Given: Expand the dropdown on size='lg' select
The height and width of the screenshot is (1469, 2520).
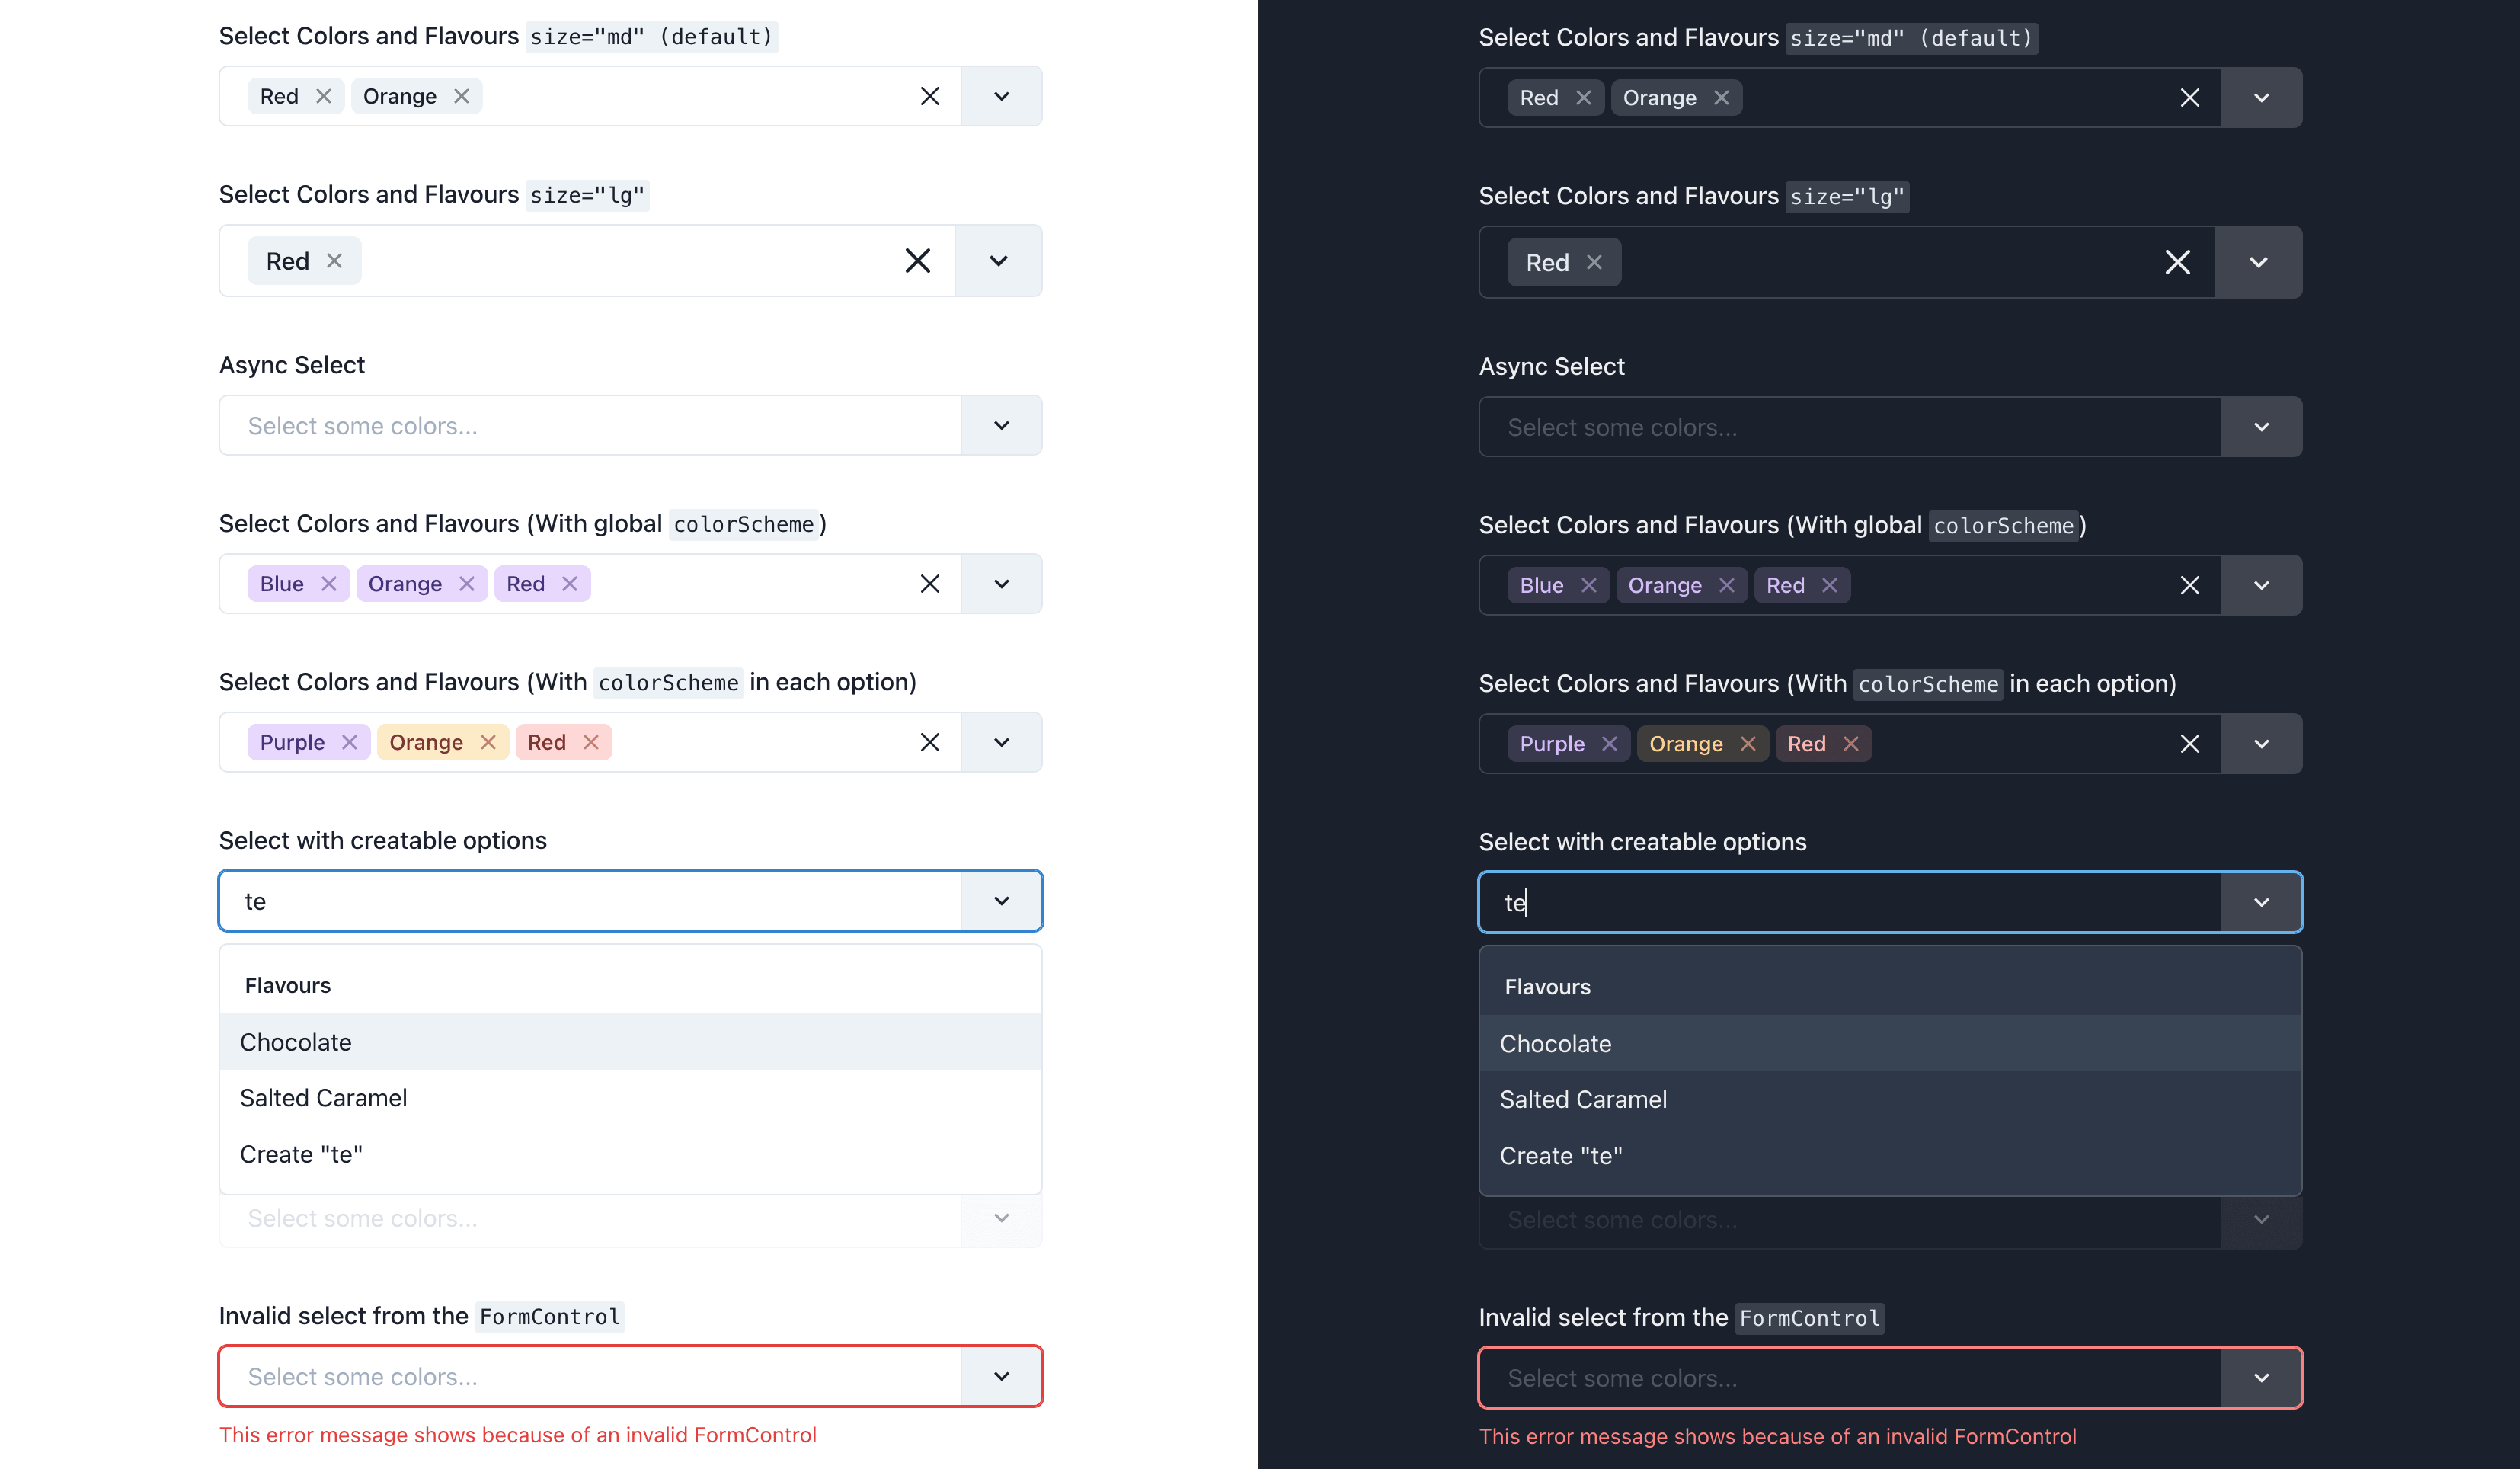Looking at the screenshot, I should point(998,259).
